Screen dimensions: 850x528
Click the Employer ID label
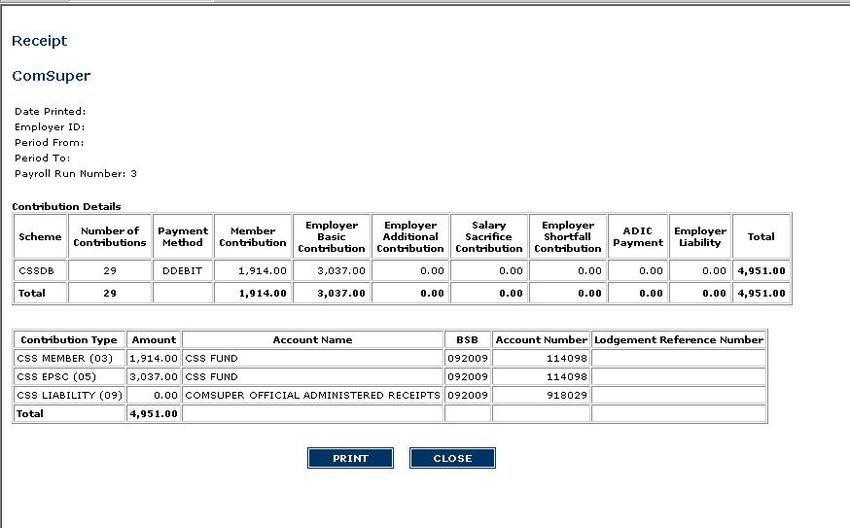pyautogui.click(x=49, y=127)
